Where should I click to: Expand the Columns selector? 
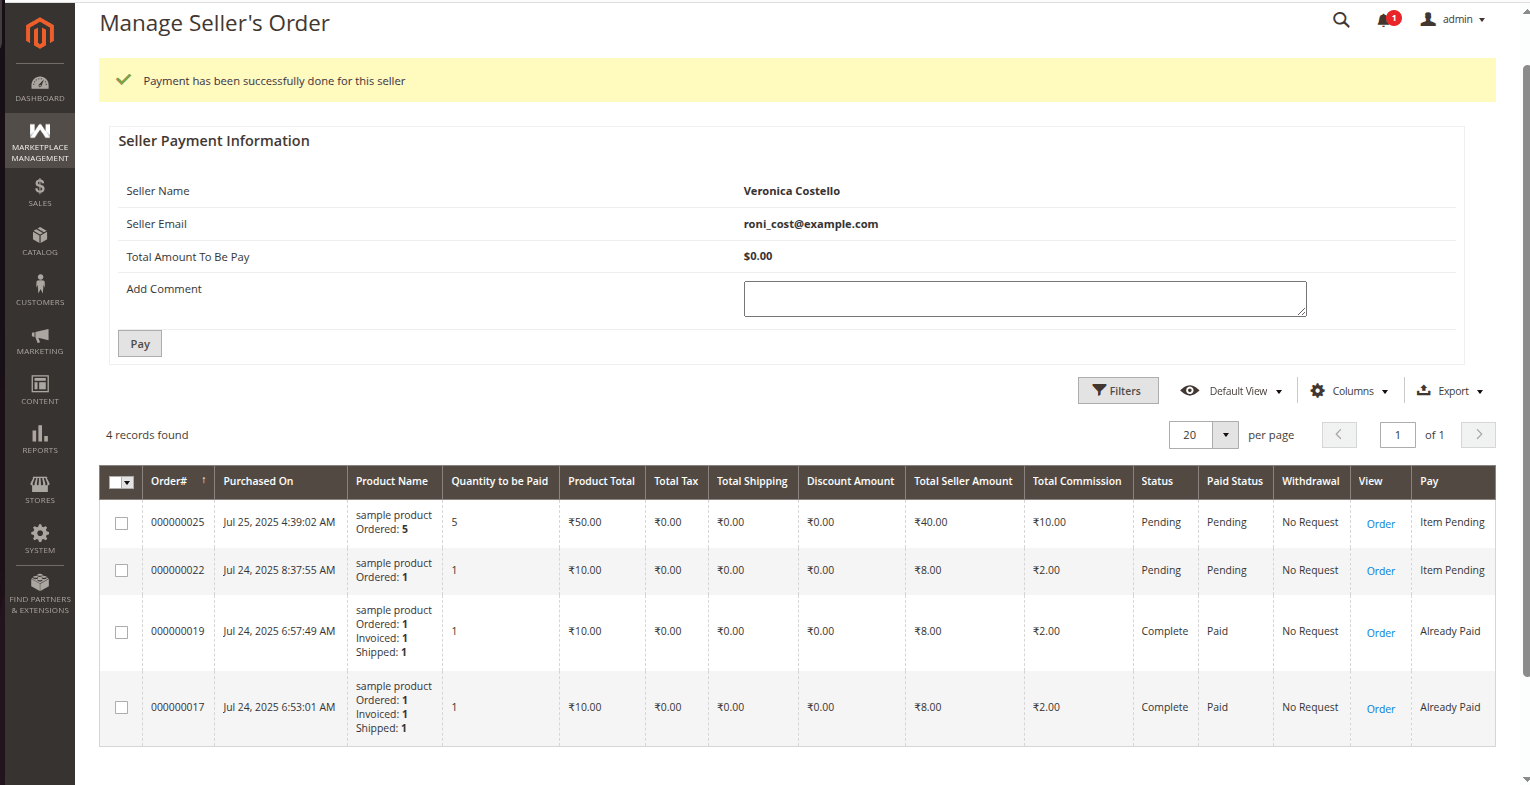pyautogui.click(x=1348, y=390)
